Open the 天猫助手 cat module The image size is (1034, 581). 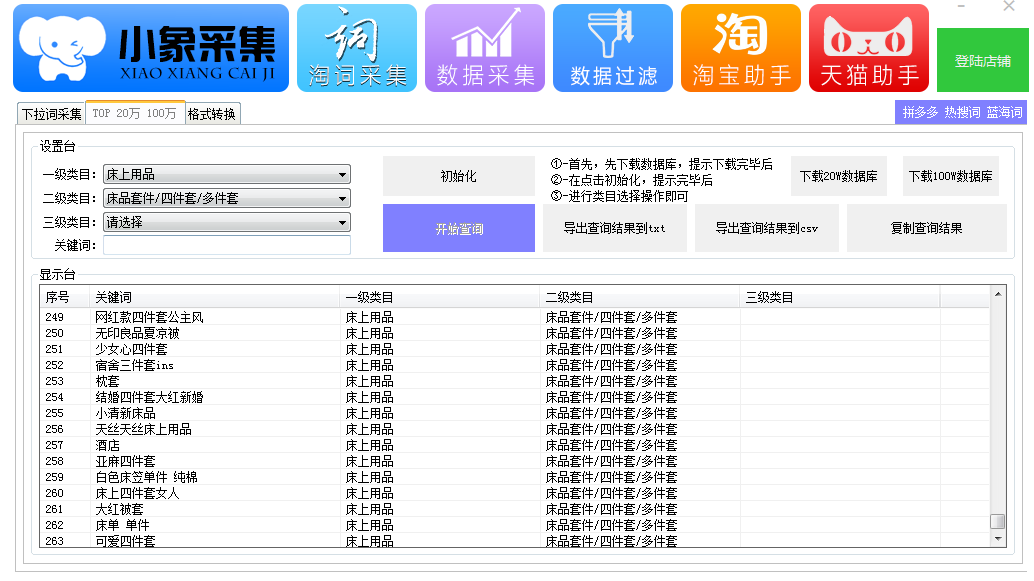tap(868, 48)
